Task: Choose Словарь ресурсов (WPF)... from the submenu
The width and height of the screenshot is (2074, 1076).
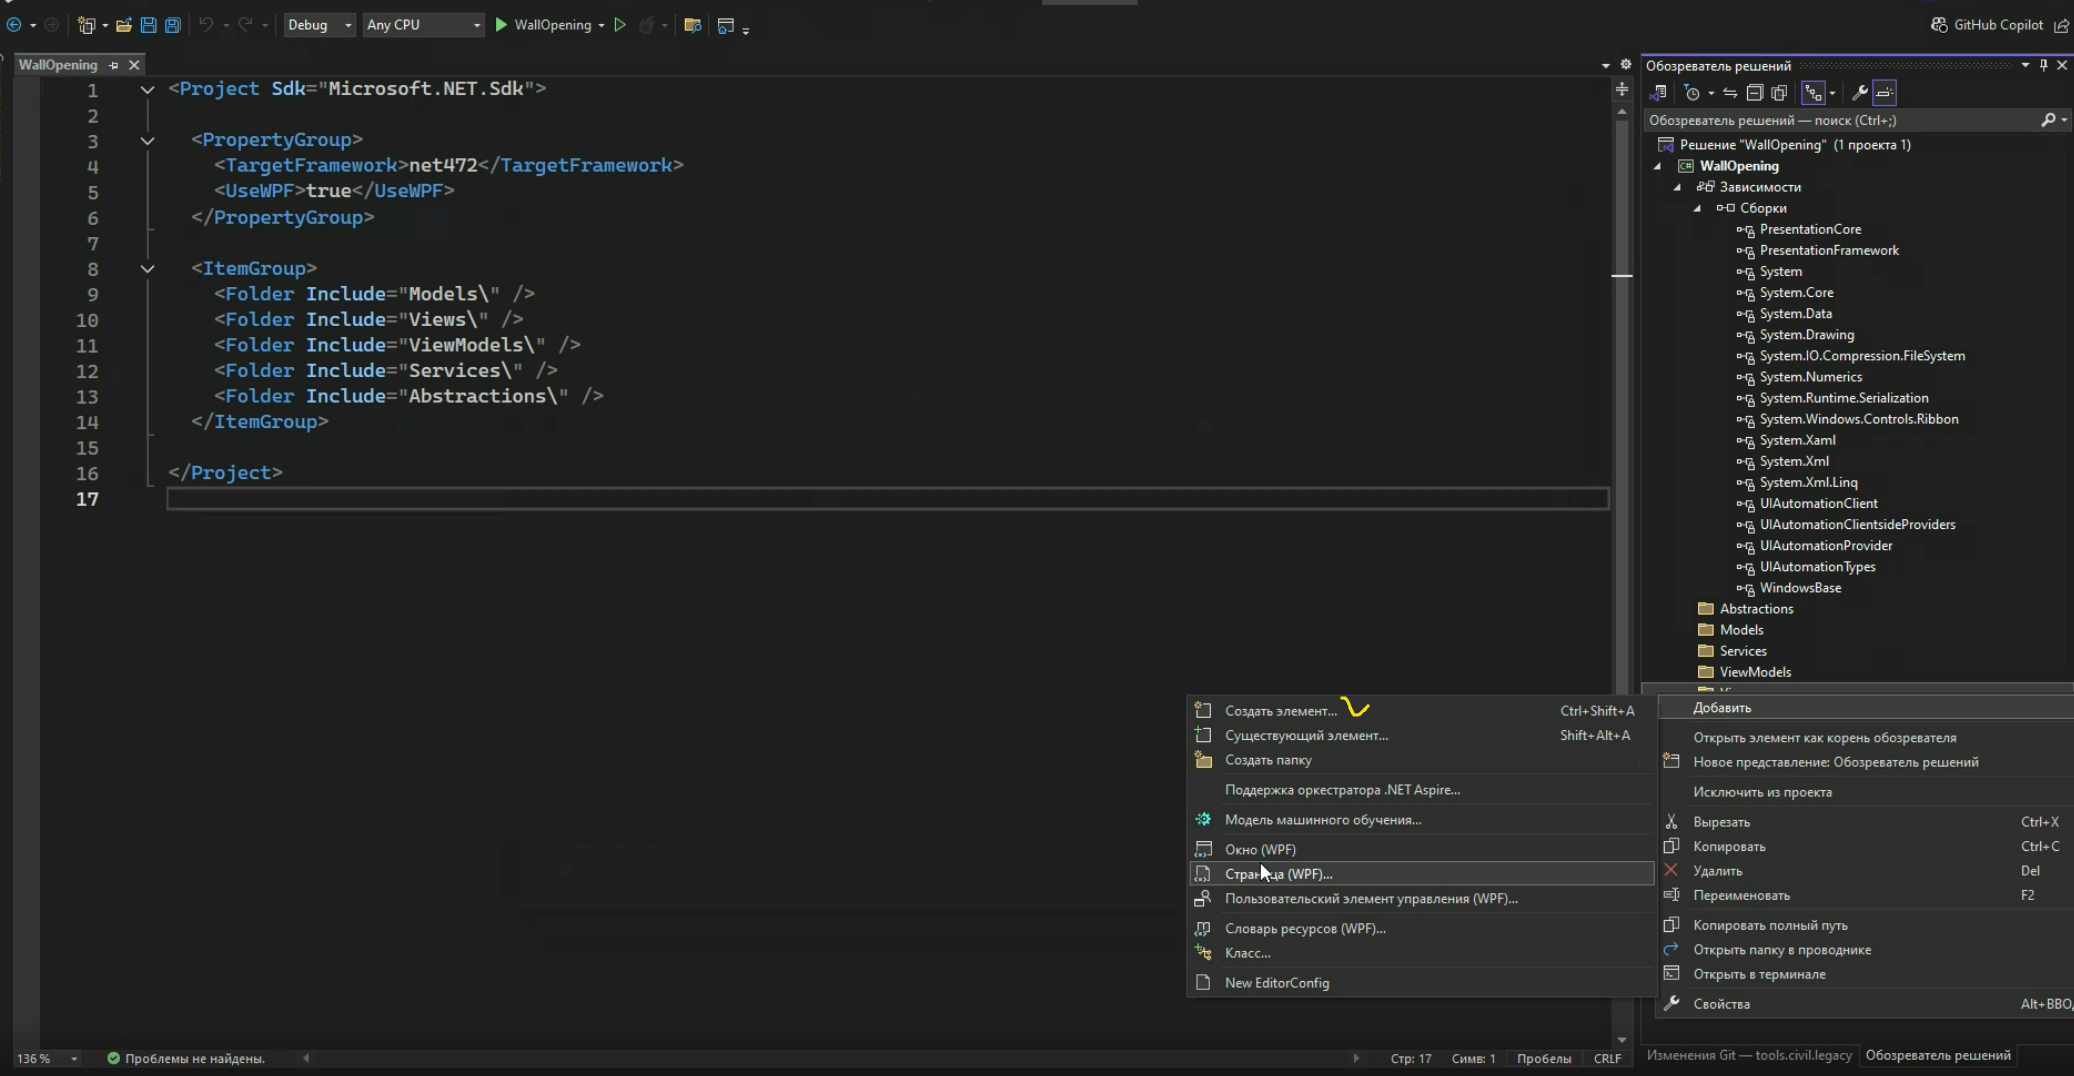Action: (x=1420, y=929)
